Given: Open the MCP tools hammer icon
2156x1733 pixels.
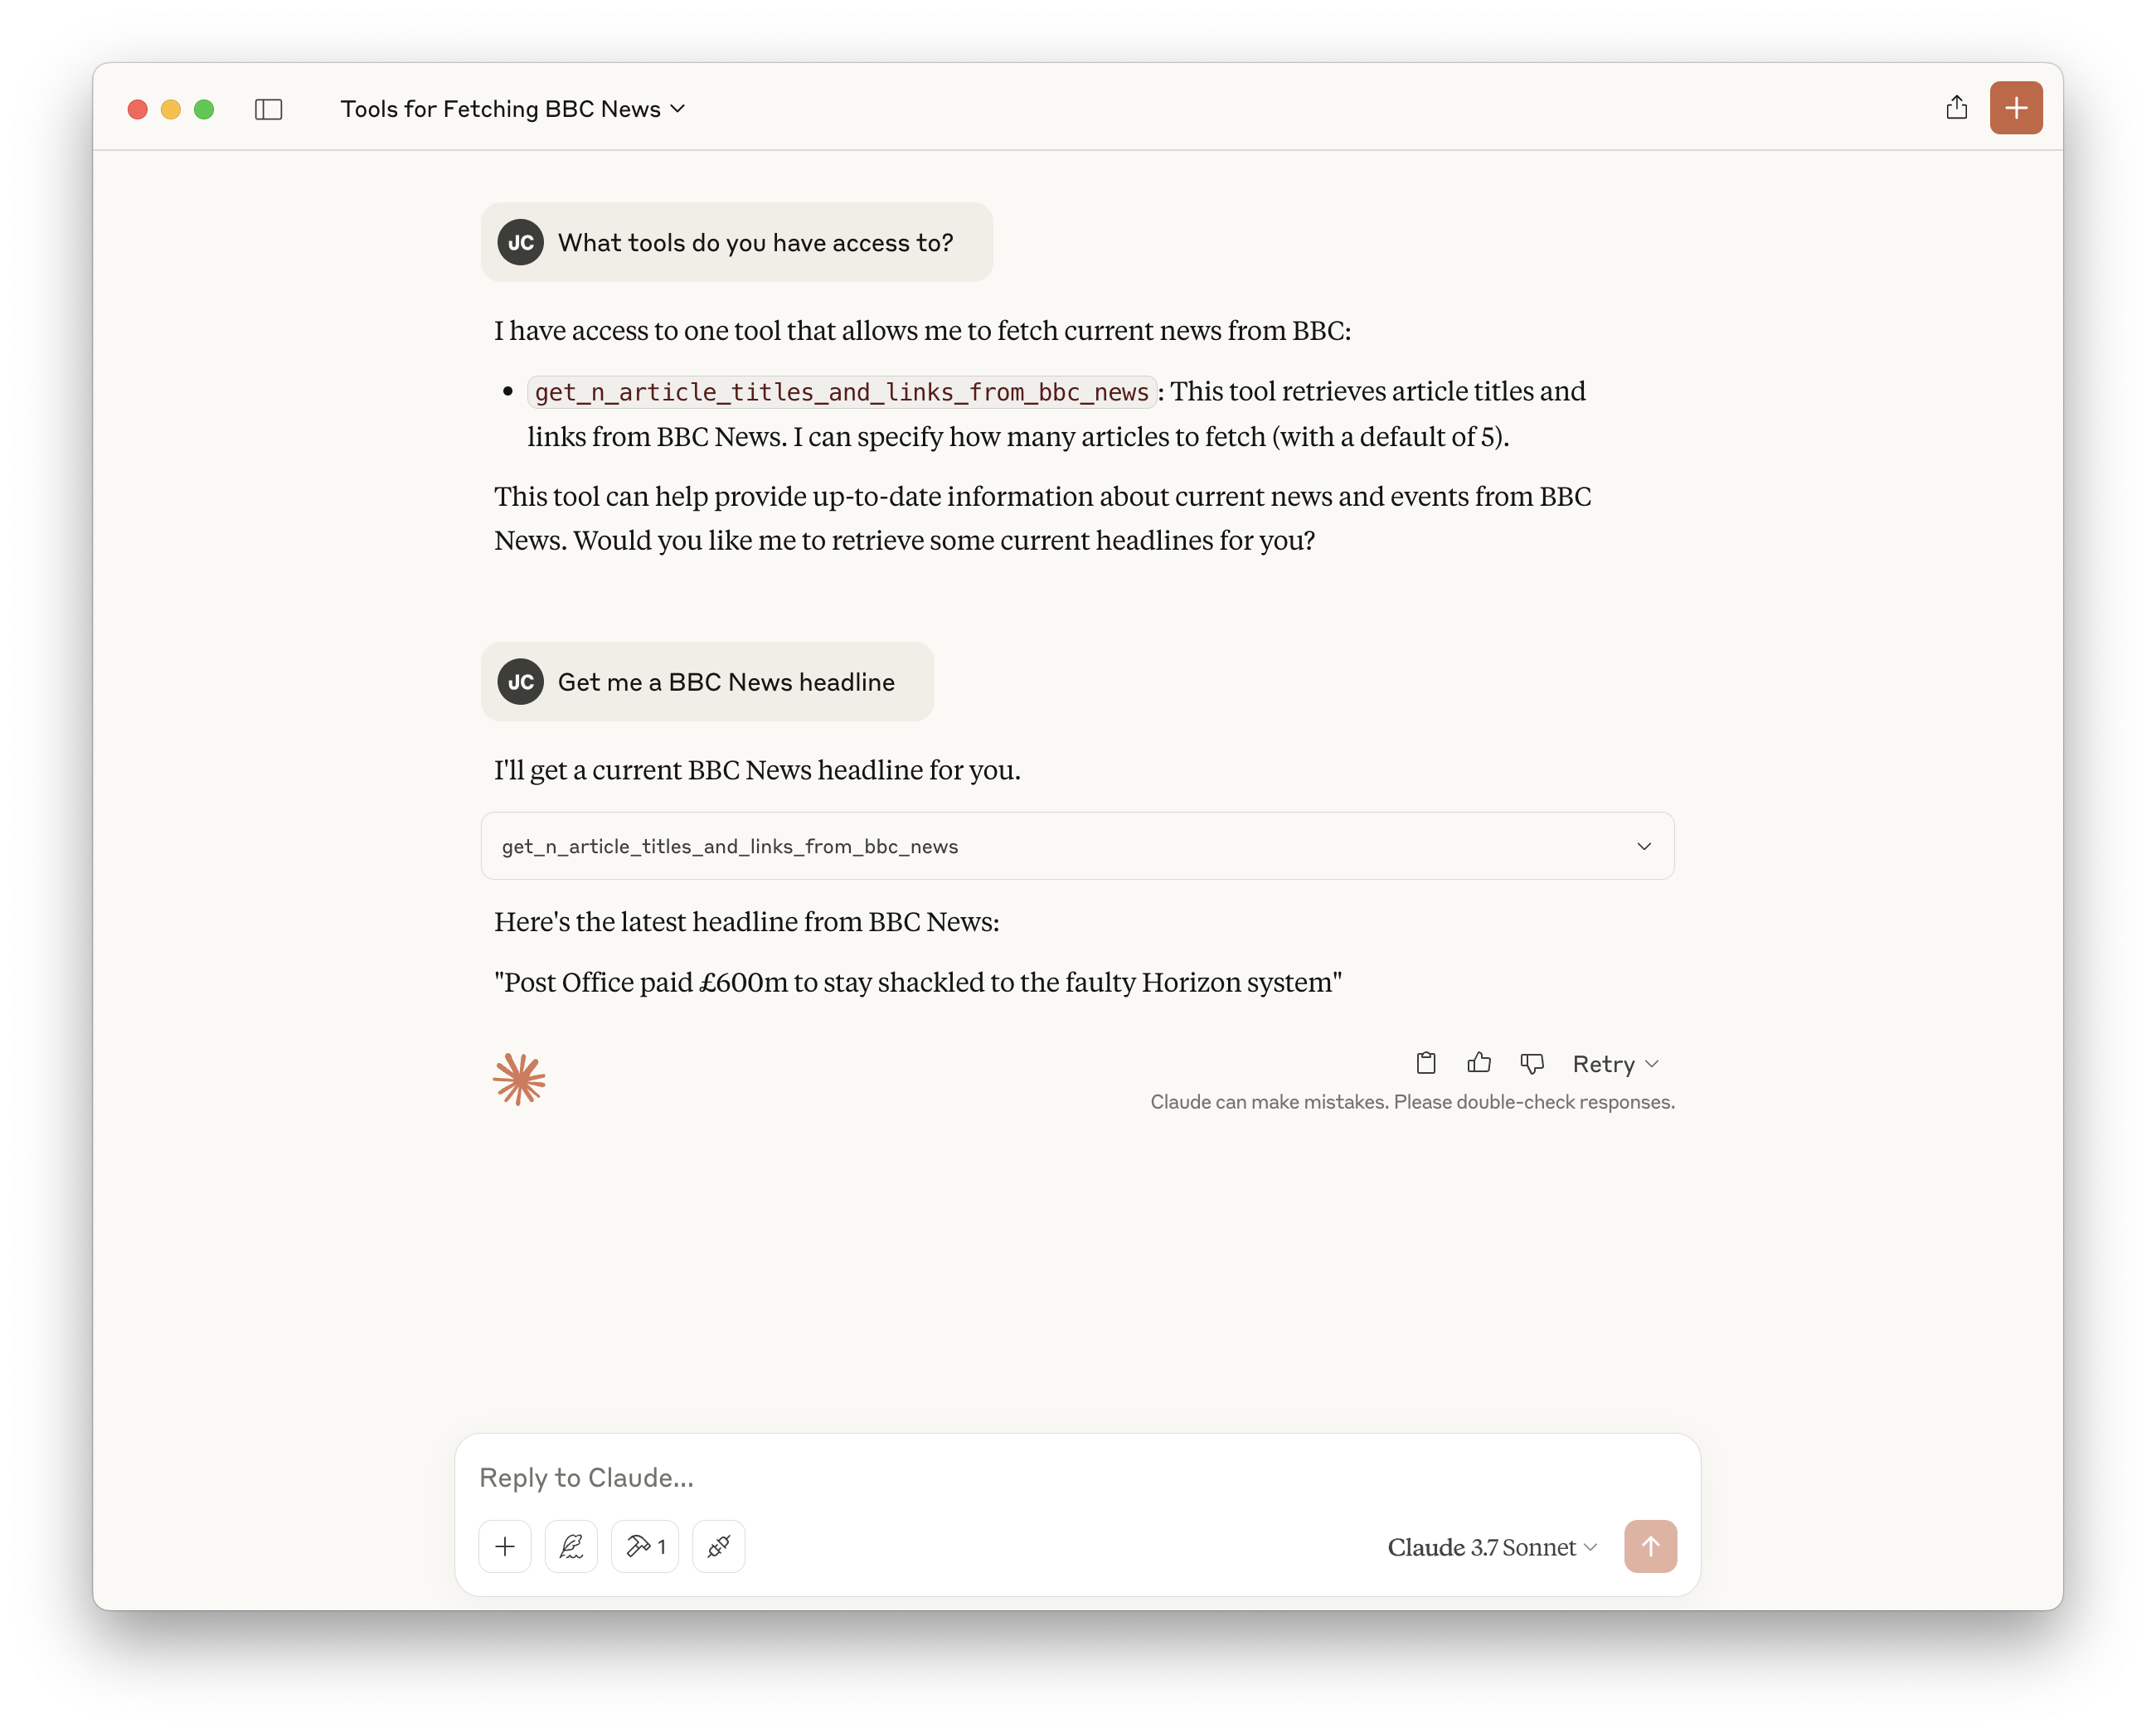Looking at the screenshot, I should [645, 1546].
